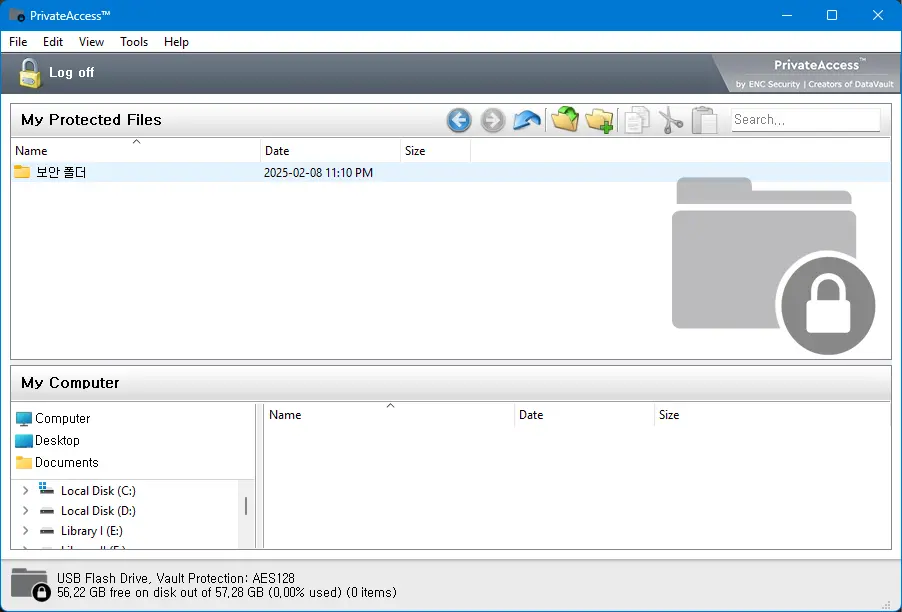
Task: Expand the Library I (E:) tree node
Action: click(x=25, y=531)
